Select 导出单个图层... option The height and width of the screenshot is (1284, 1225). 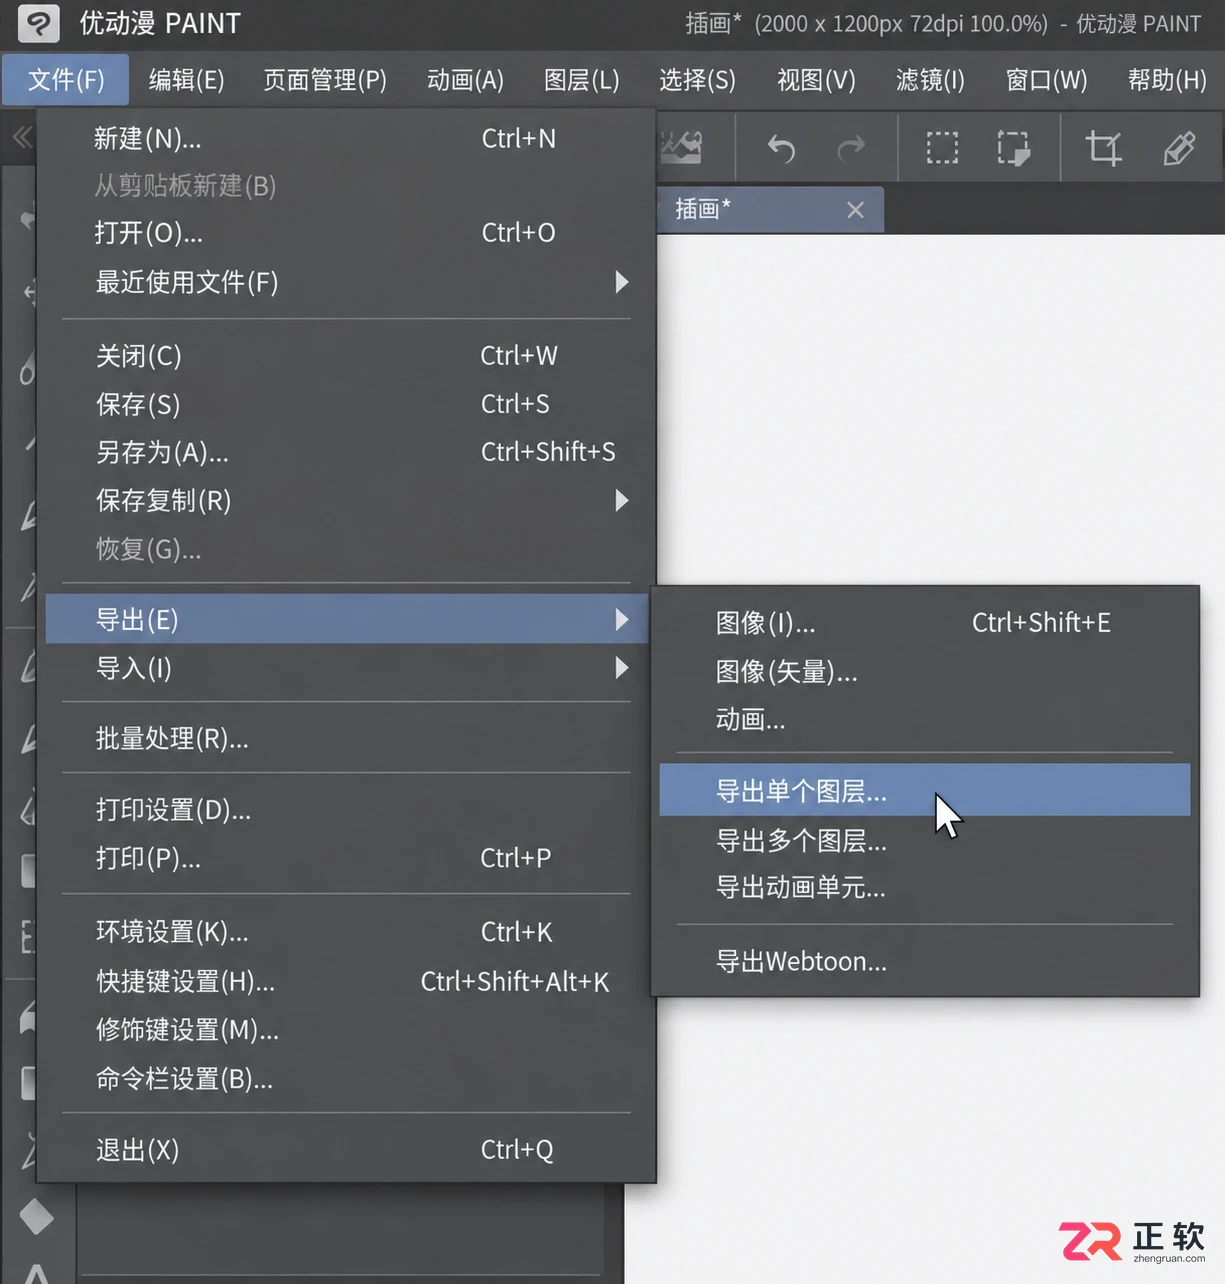coord(925,790)
